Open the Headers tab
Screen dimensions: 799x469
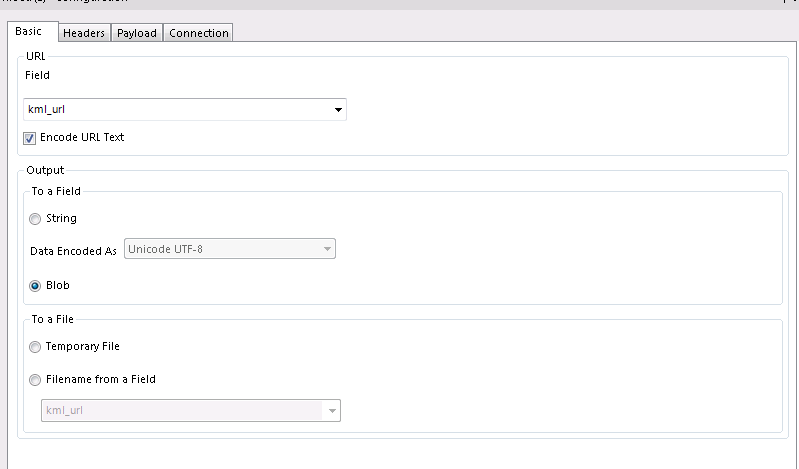pos(84,33)
